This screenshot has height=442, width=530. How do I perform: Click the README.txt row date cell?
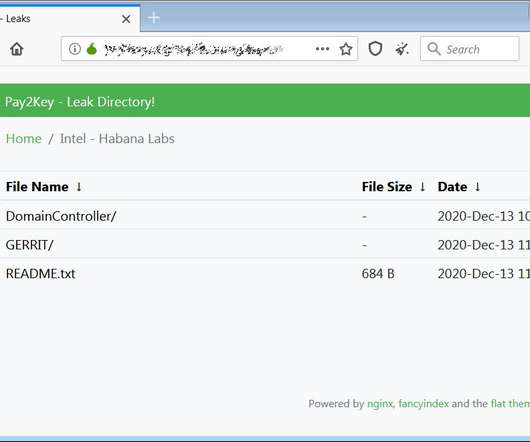[x=484, y=274]
